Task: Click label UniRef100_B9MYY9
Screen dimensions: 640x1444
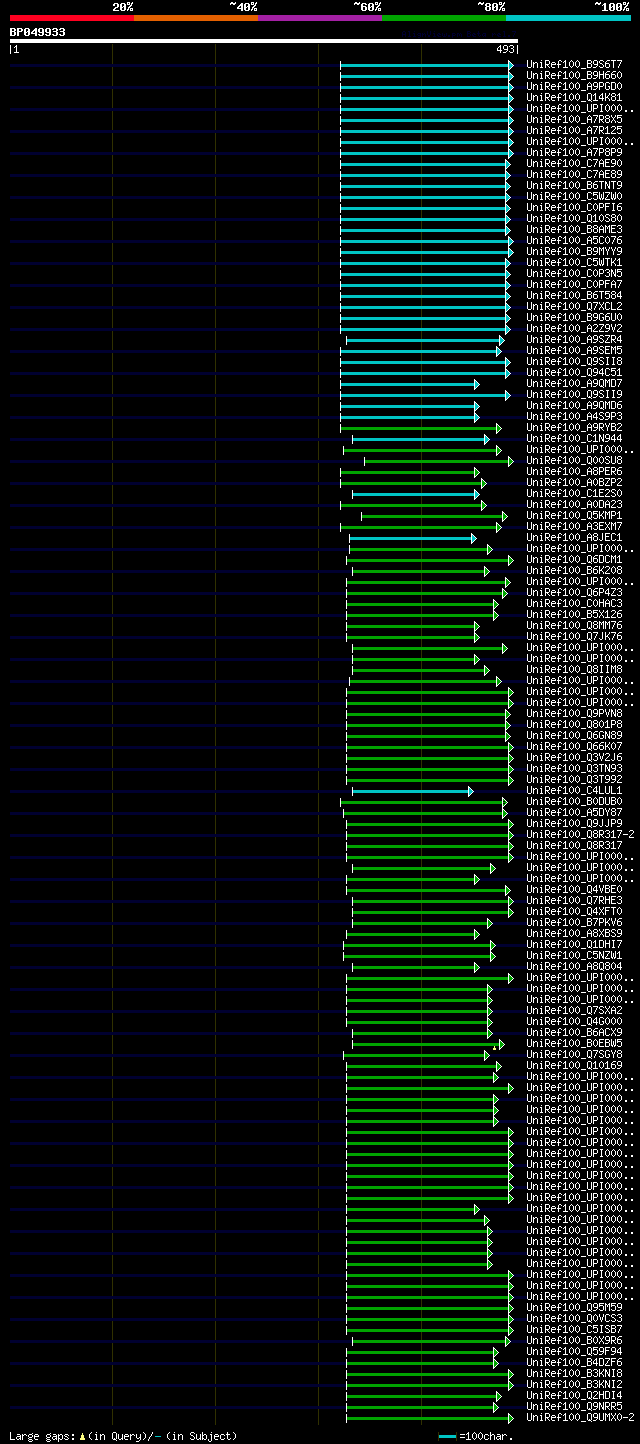Action: tap(574, 251)
